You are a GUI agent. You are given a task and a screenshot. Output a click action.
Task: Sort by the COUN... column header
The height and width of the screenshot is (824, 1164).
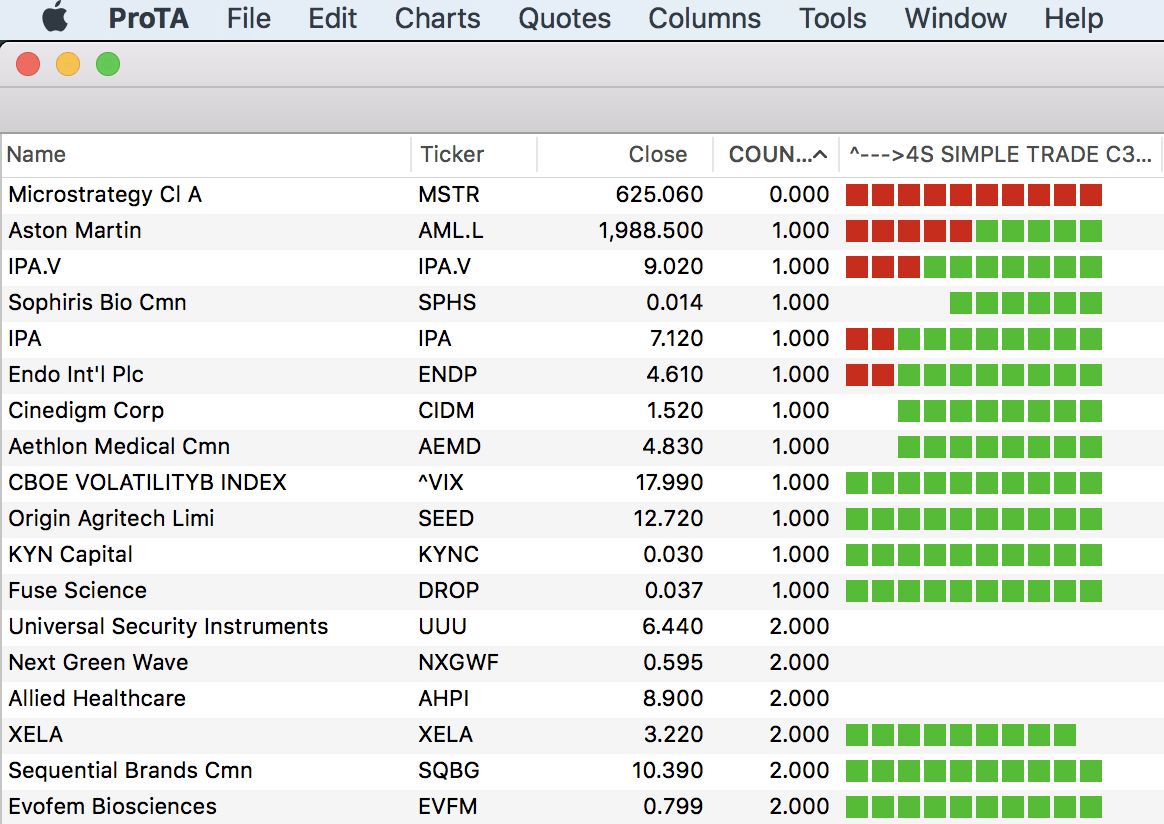click(776, 154)
